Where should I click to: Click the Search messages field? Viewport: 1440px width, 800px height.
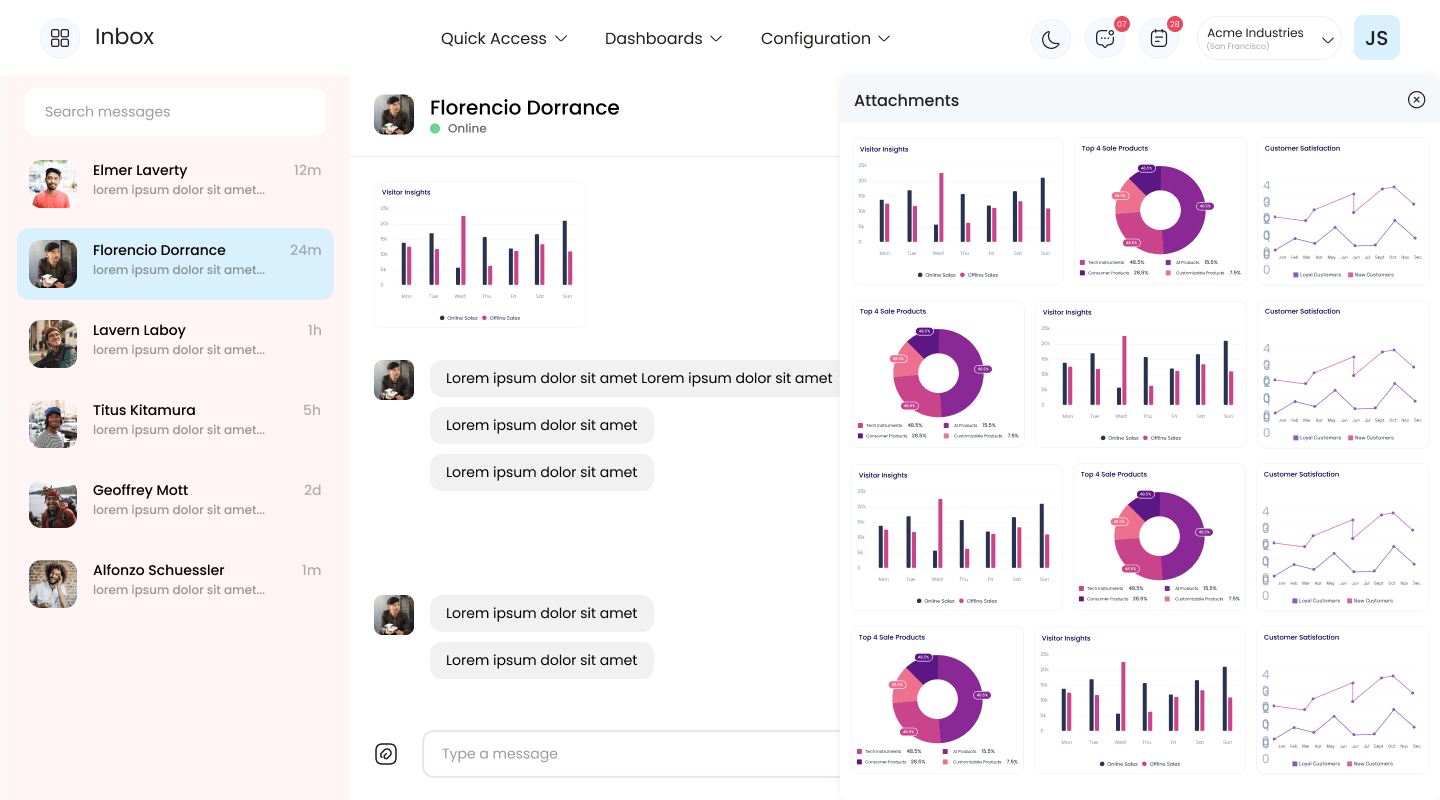click(x=176, y=112)
